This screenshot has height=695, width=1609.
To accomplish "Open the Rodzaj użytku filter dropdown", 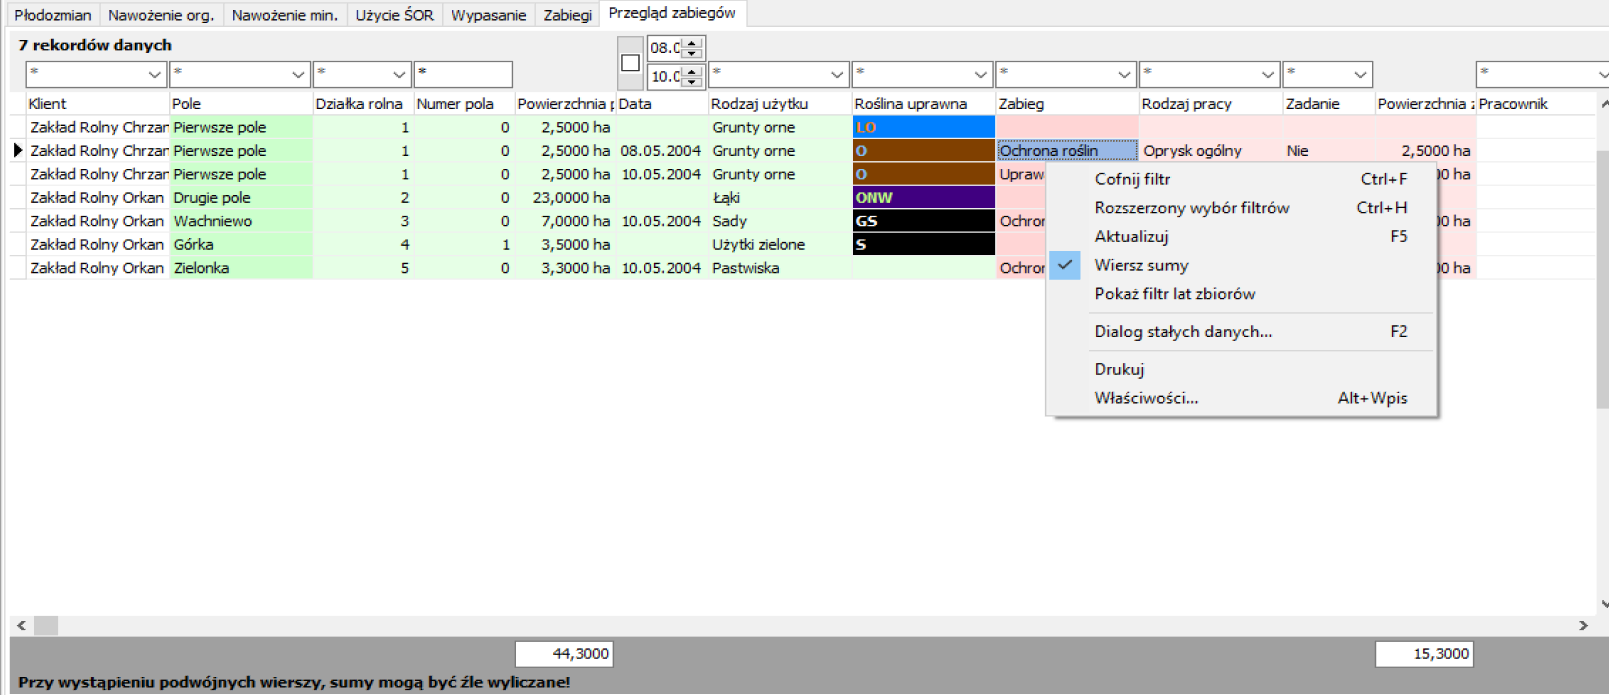I will click(x=837, y=74).
